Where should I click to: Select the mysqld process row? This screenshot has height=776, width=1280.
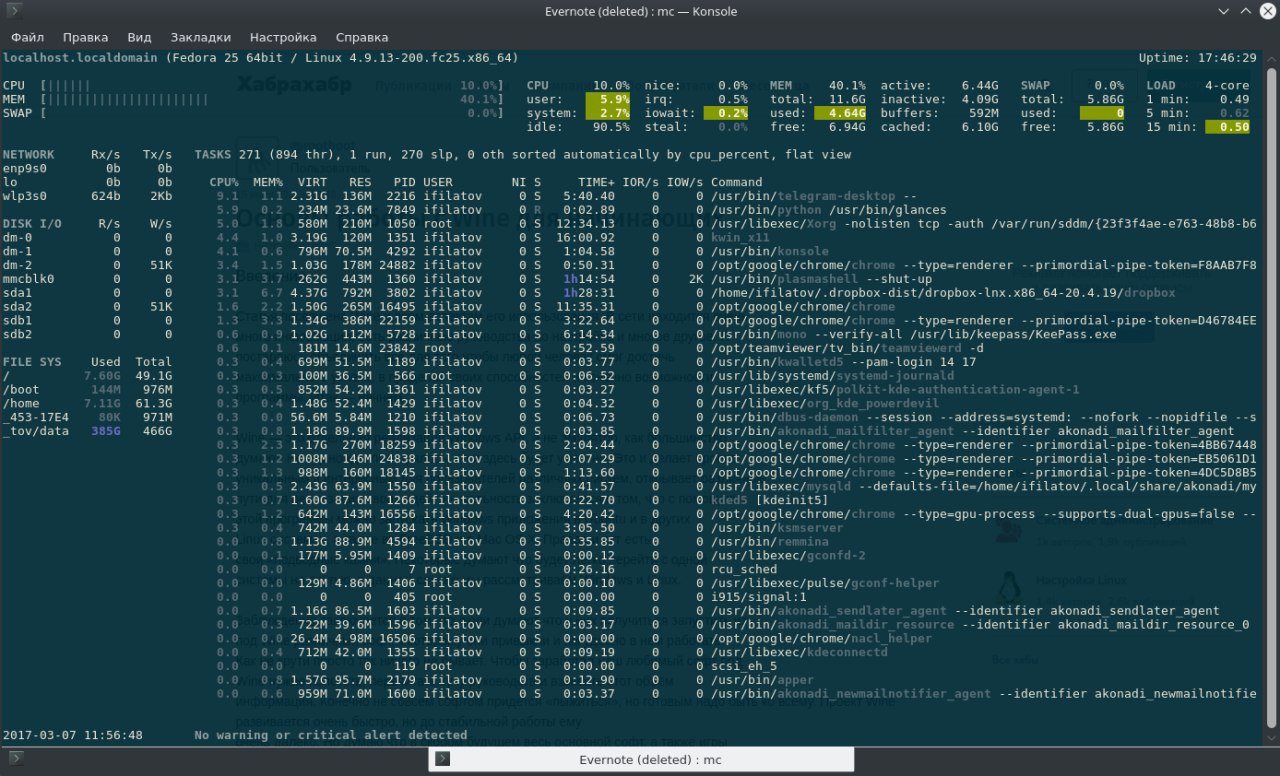tap(735, 486)
